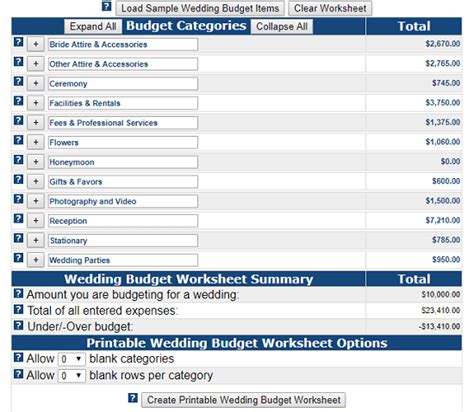Image resolution: width=474 pixels, height=412 pixels.
Task: Select the Honeymoon total $0.00
Action: coord(450,162)
